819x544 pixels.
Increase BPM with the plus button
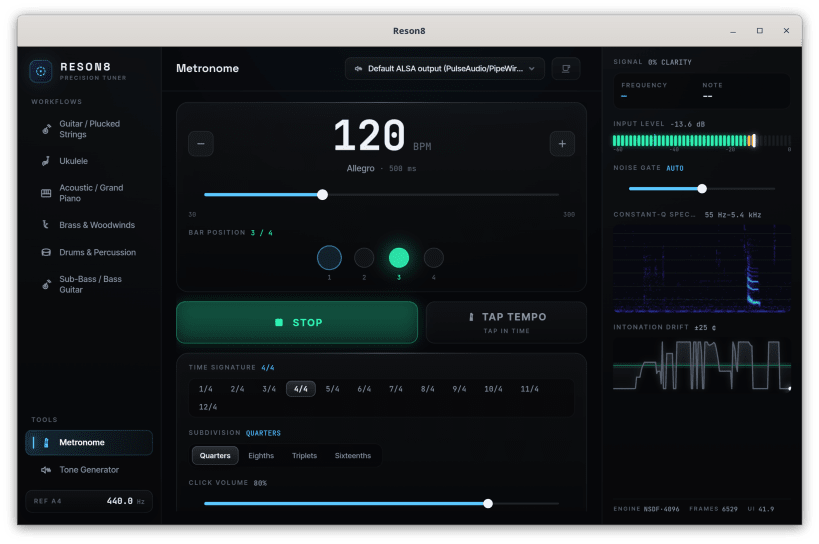tap(562, 144)
